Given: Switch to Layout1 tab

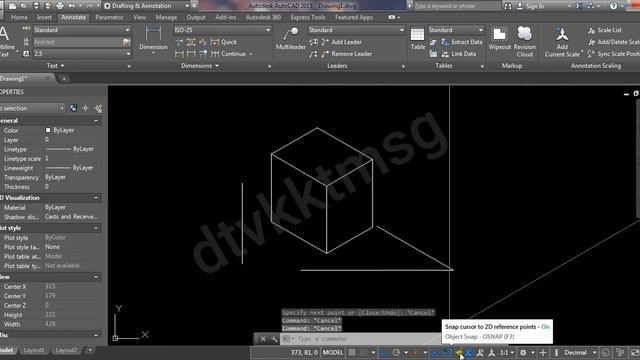Looking at the screenshot, I should pos(33,350).
